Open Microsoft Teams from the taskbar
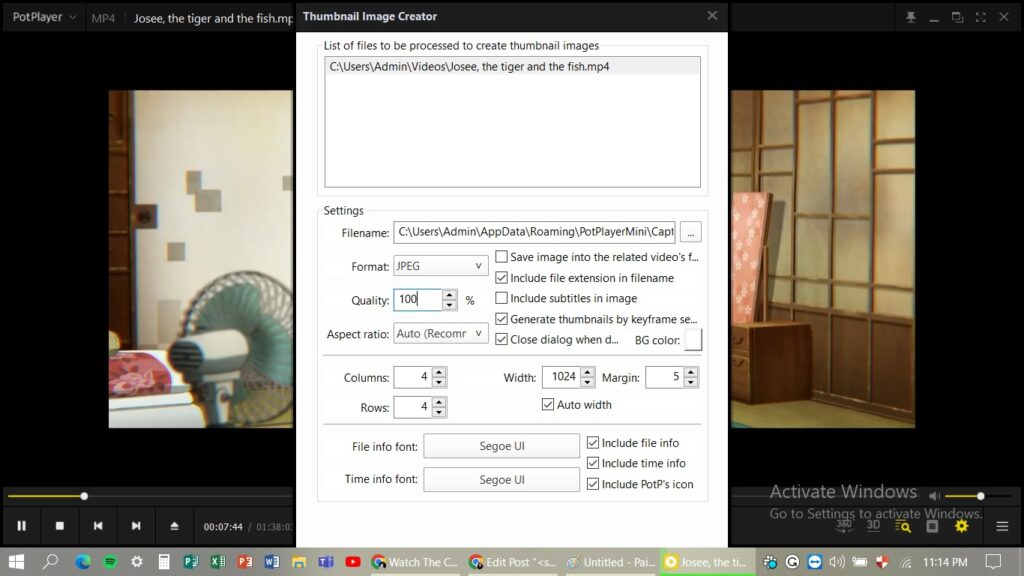1024x576 pixels. coord(326,562)
